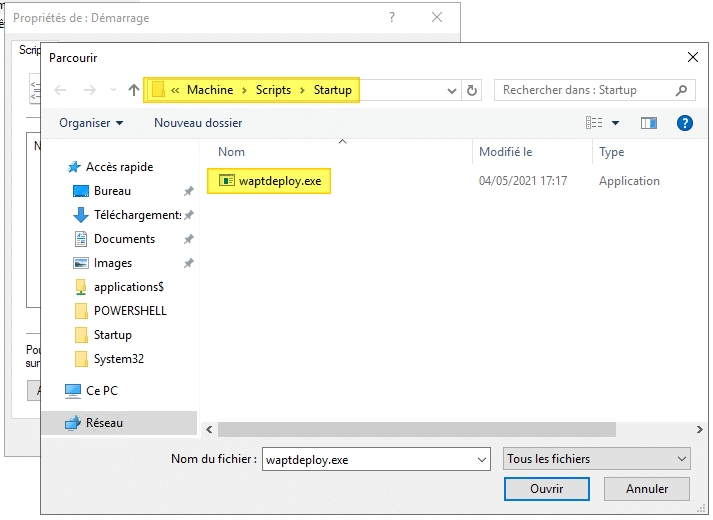Click the Rechercher dans Startup search field
Screen dimensions: 713x520
[x=595, y=90]
